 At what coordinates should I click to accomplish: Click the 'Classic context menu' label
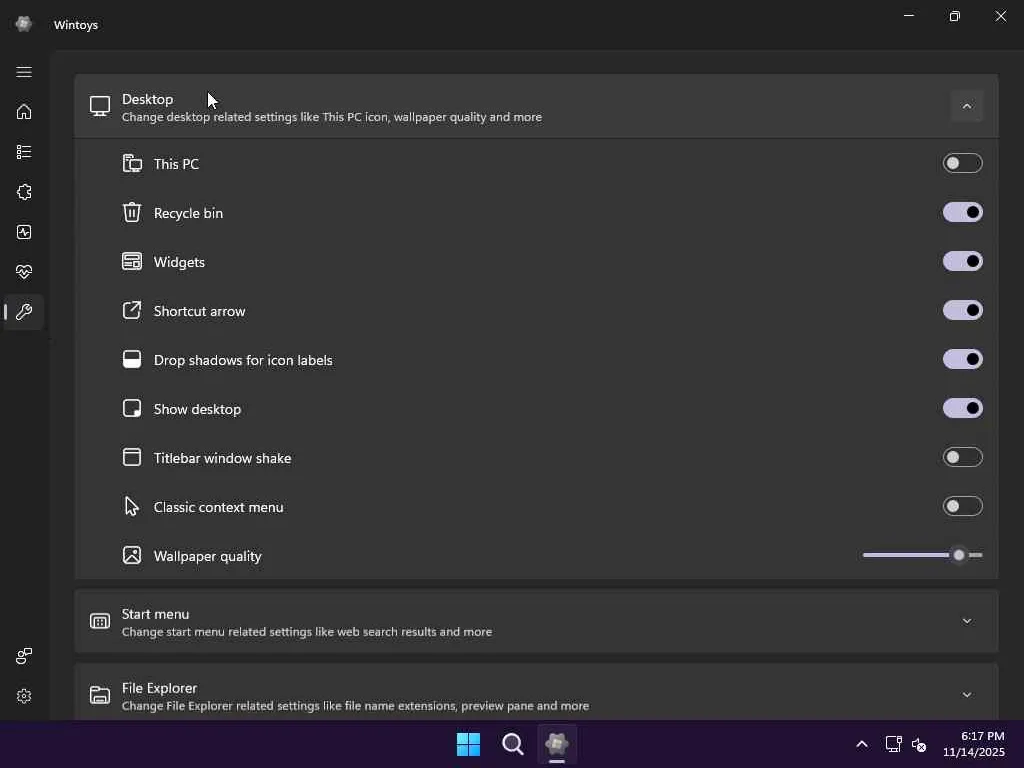point(218,507)
